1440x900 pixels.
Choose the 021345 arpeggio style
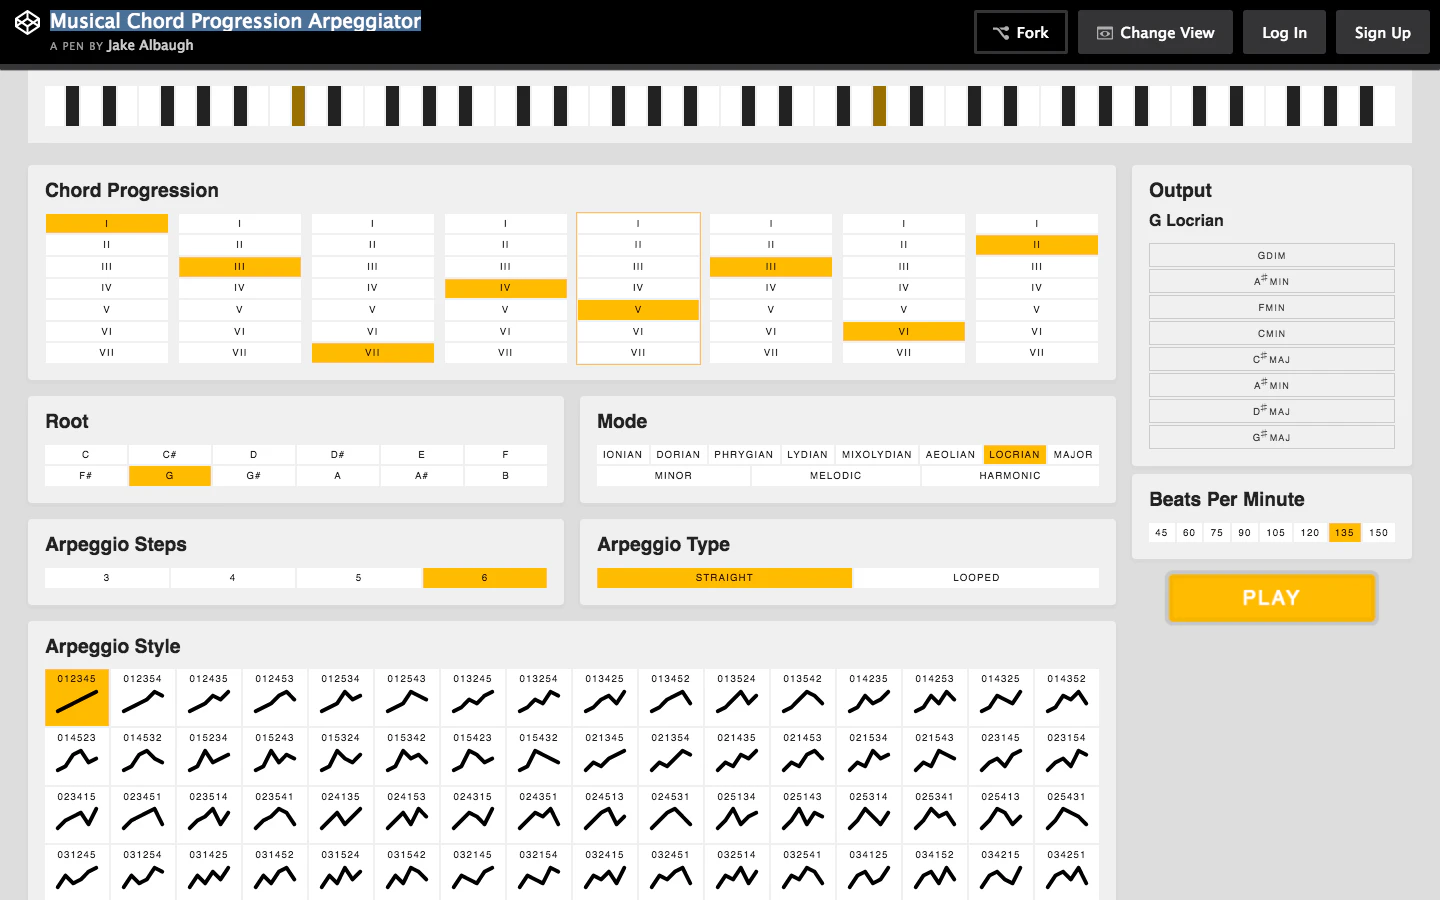pyautogui.click(x=605, y=756)
